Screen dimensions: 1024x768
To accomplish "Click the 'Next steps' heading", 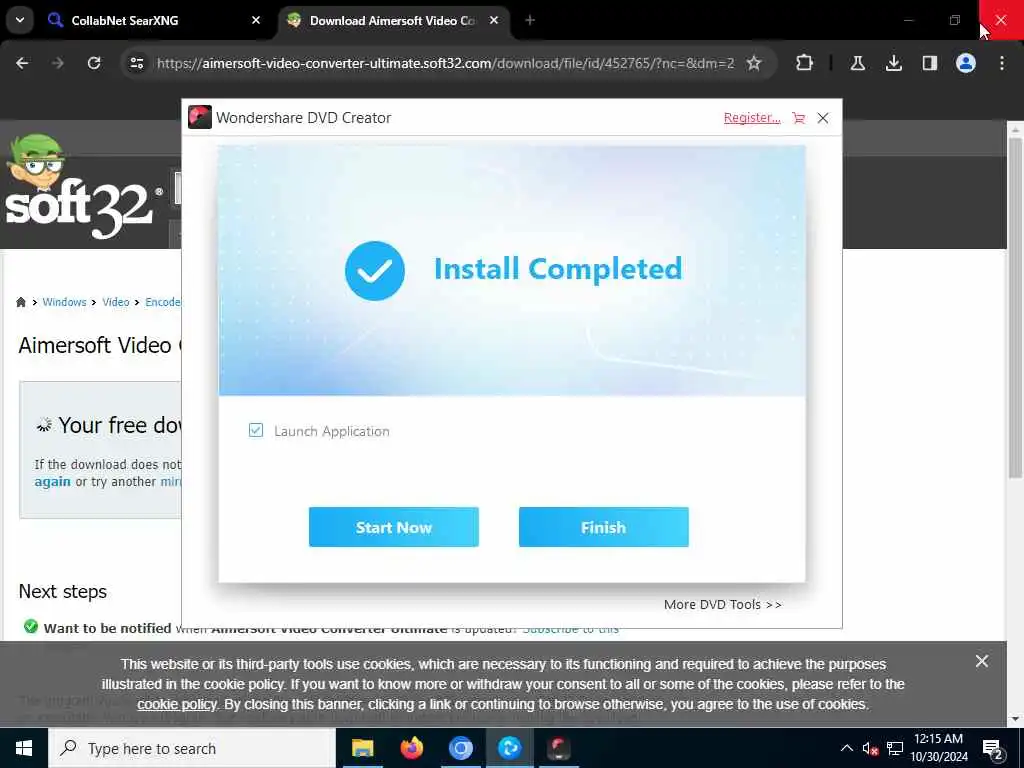I will tap(63, 591).
